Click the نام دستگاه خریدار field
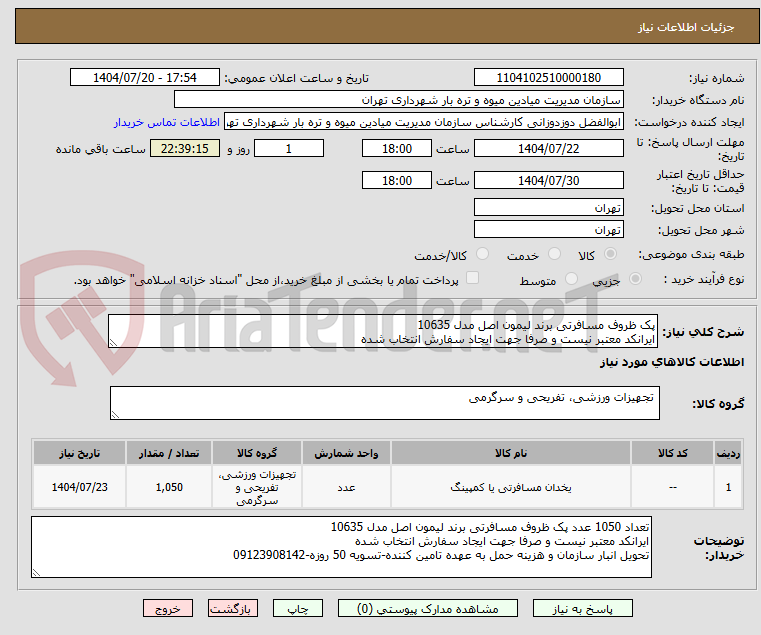This screenshot has width=761, height=635. tap(398, 100)
